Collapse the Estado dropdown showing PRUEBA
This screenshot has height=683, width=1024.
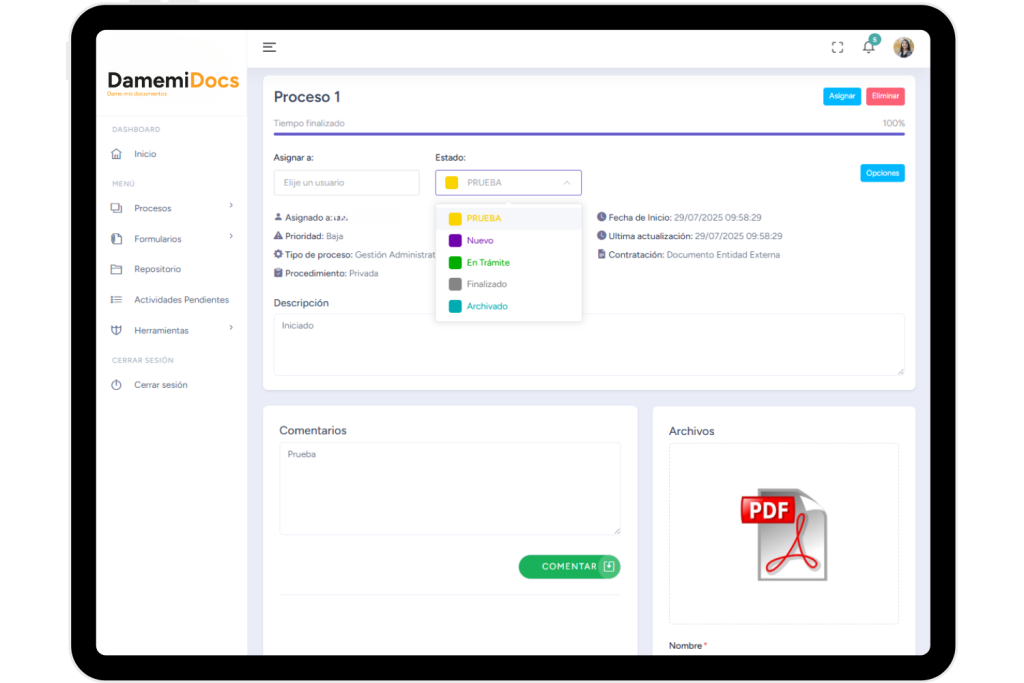508,183
